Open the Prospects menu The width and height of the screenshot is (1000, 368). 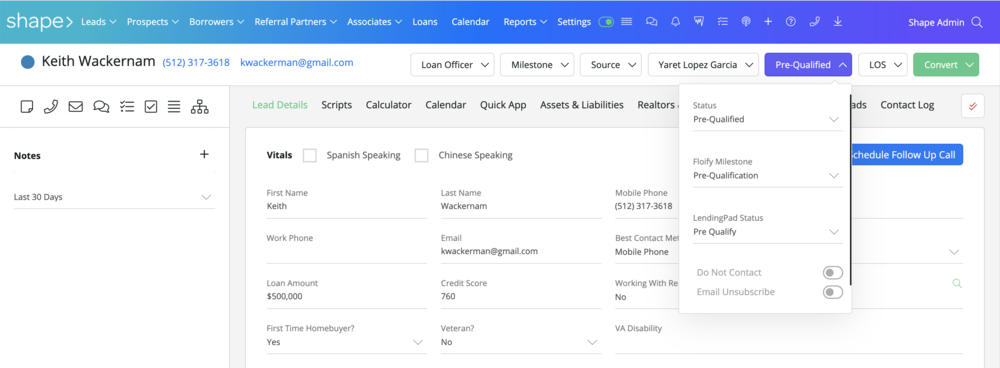point(152,22)
